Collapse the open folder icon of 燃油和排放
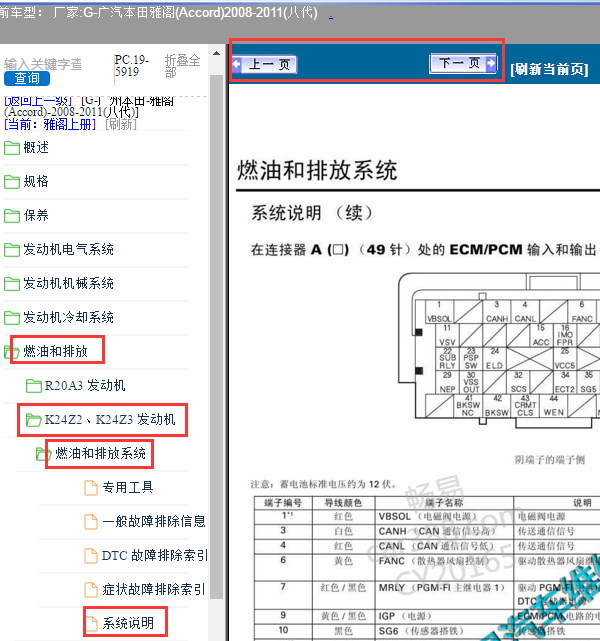This screenshot has height=641, width=600. point(11,352)
